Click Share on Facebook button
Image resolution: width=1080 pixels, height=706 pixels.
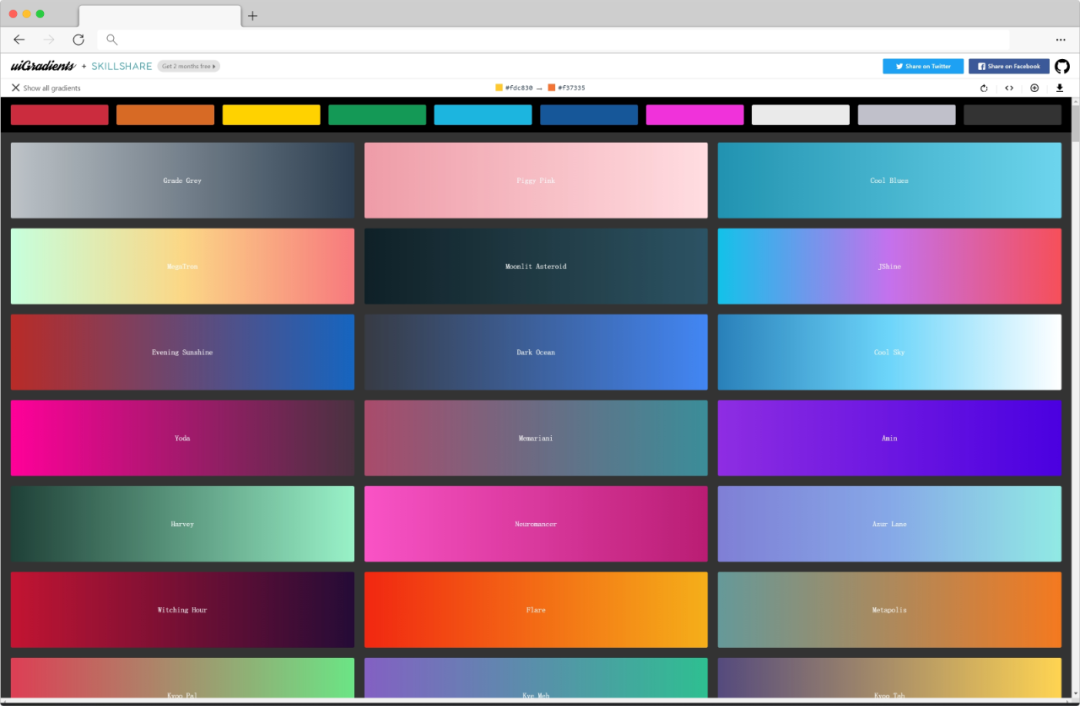pyautogui.click(x=1009, y=66)
